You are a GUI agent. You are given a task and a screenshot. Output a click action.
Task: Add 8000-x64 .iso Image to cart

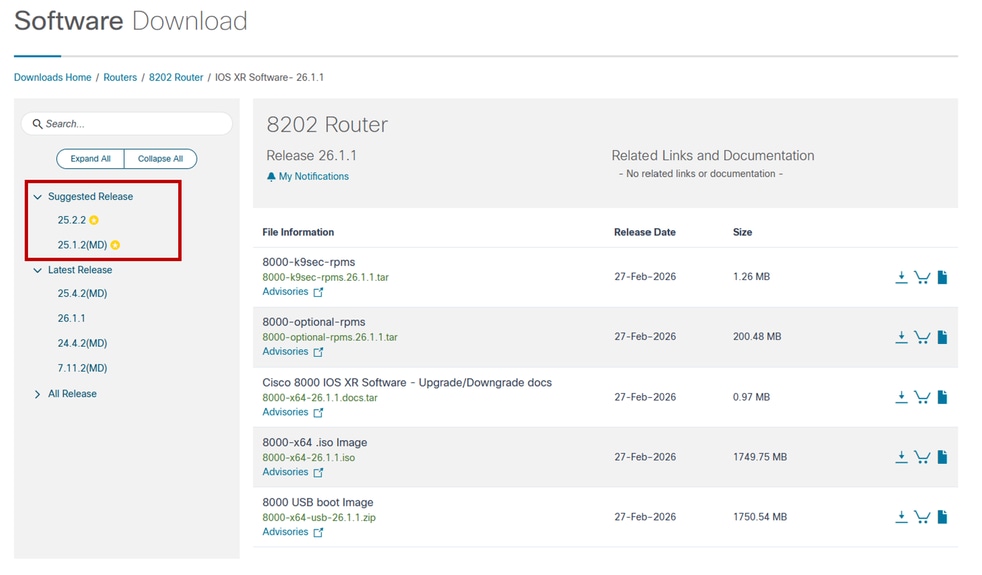(922, 457)
